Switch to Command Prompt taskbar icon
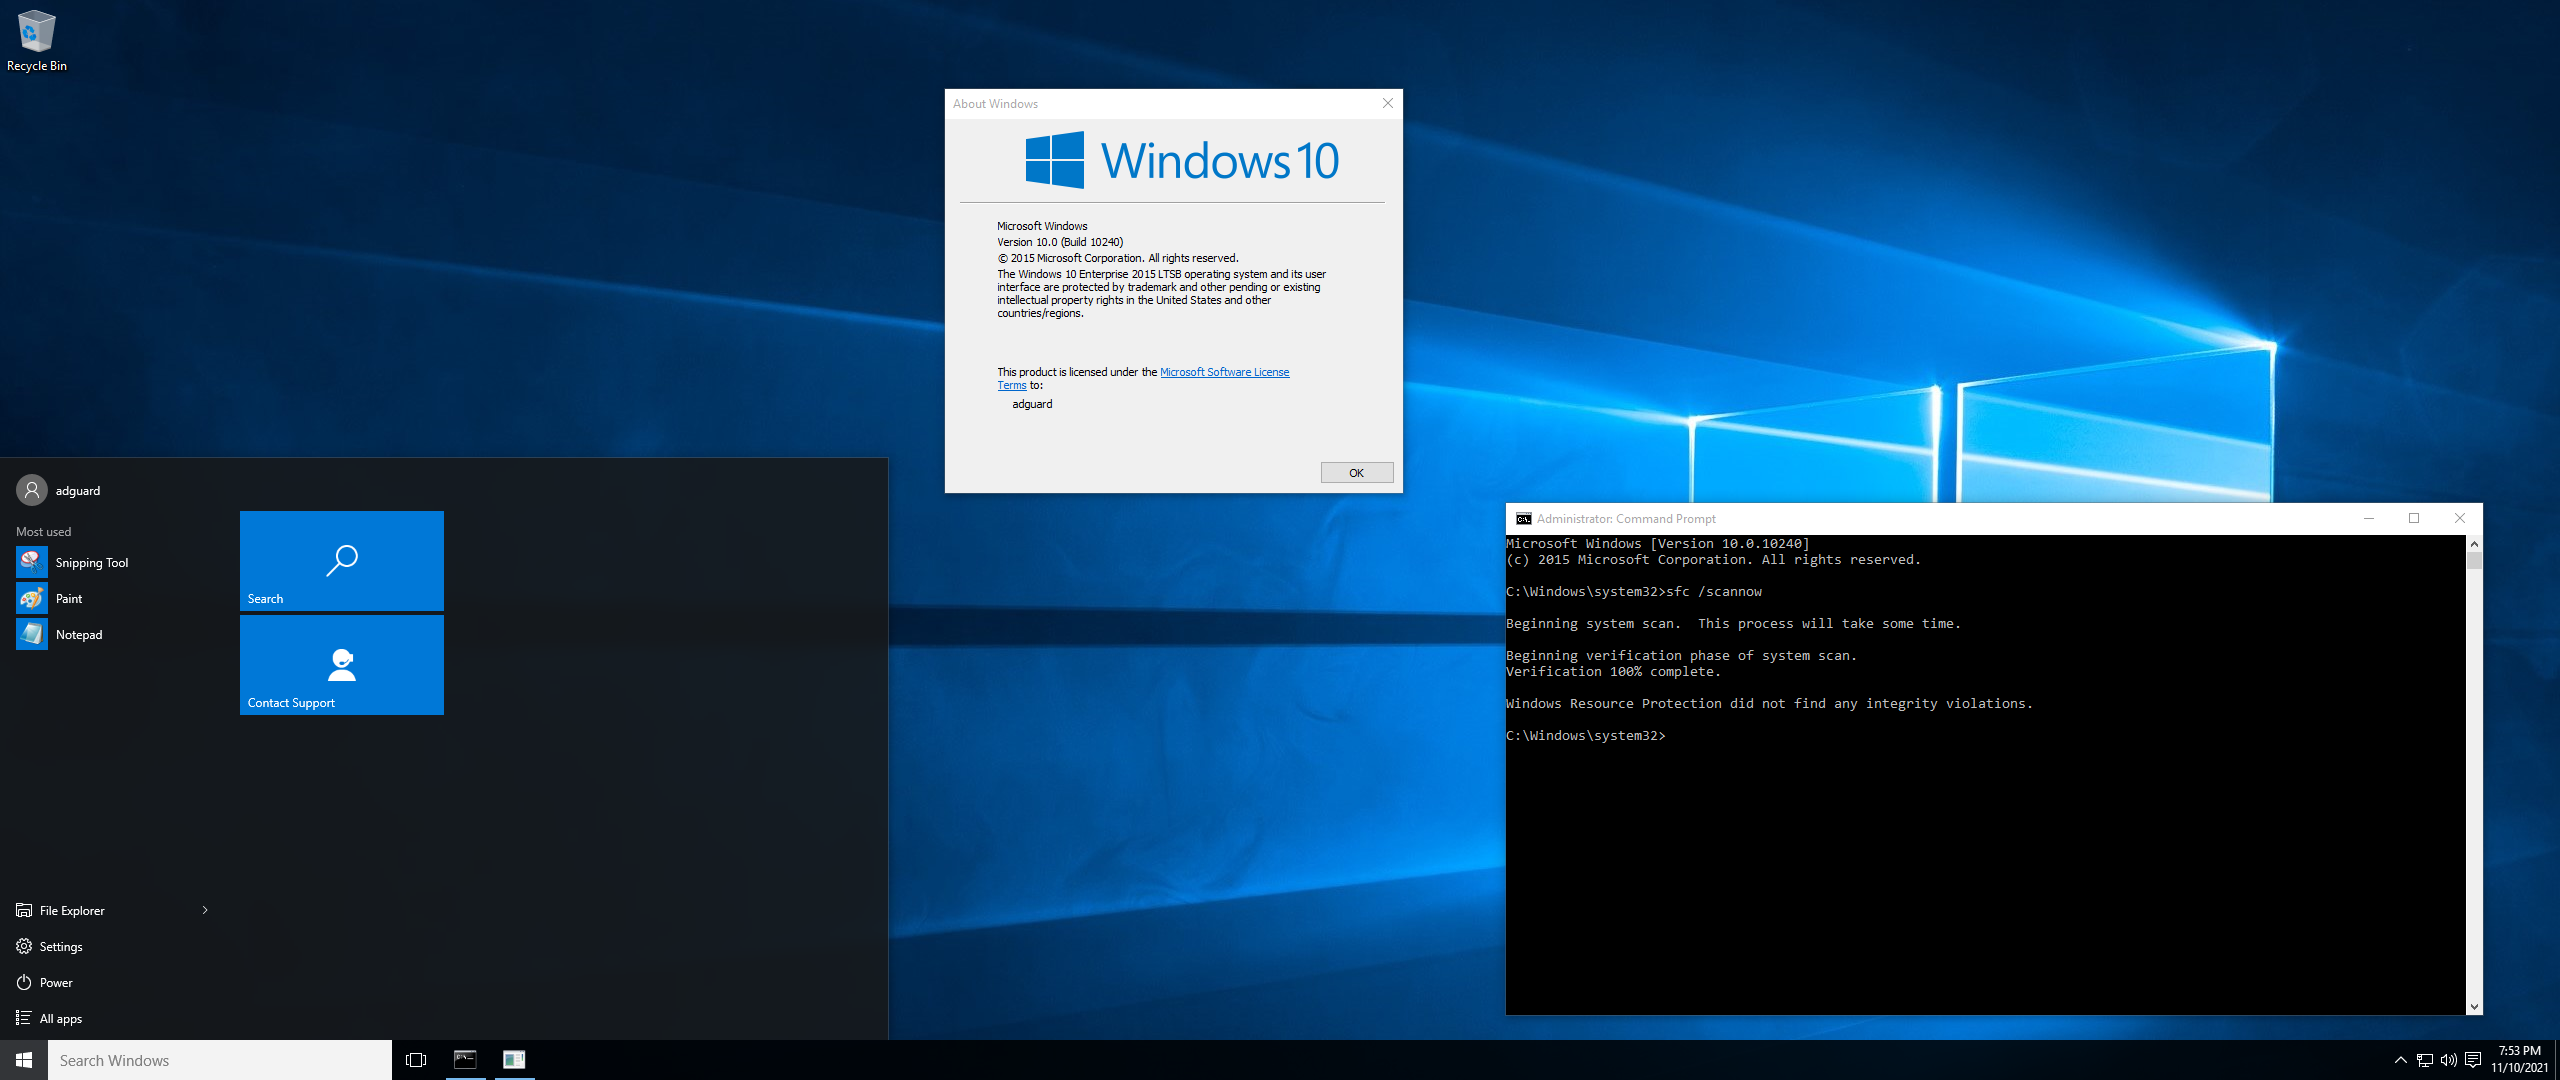This screenshot has width=2560, height=1080. [x=465, y=1060]
